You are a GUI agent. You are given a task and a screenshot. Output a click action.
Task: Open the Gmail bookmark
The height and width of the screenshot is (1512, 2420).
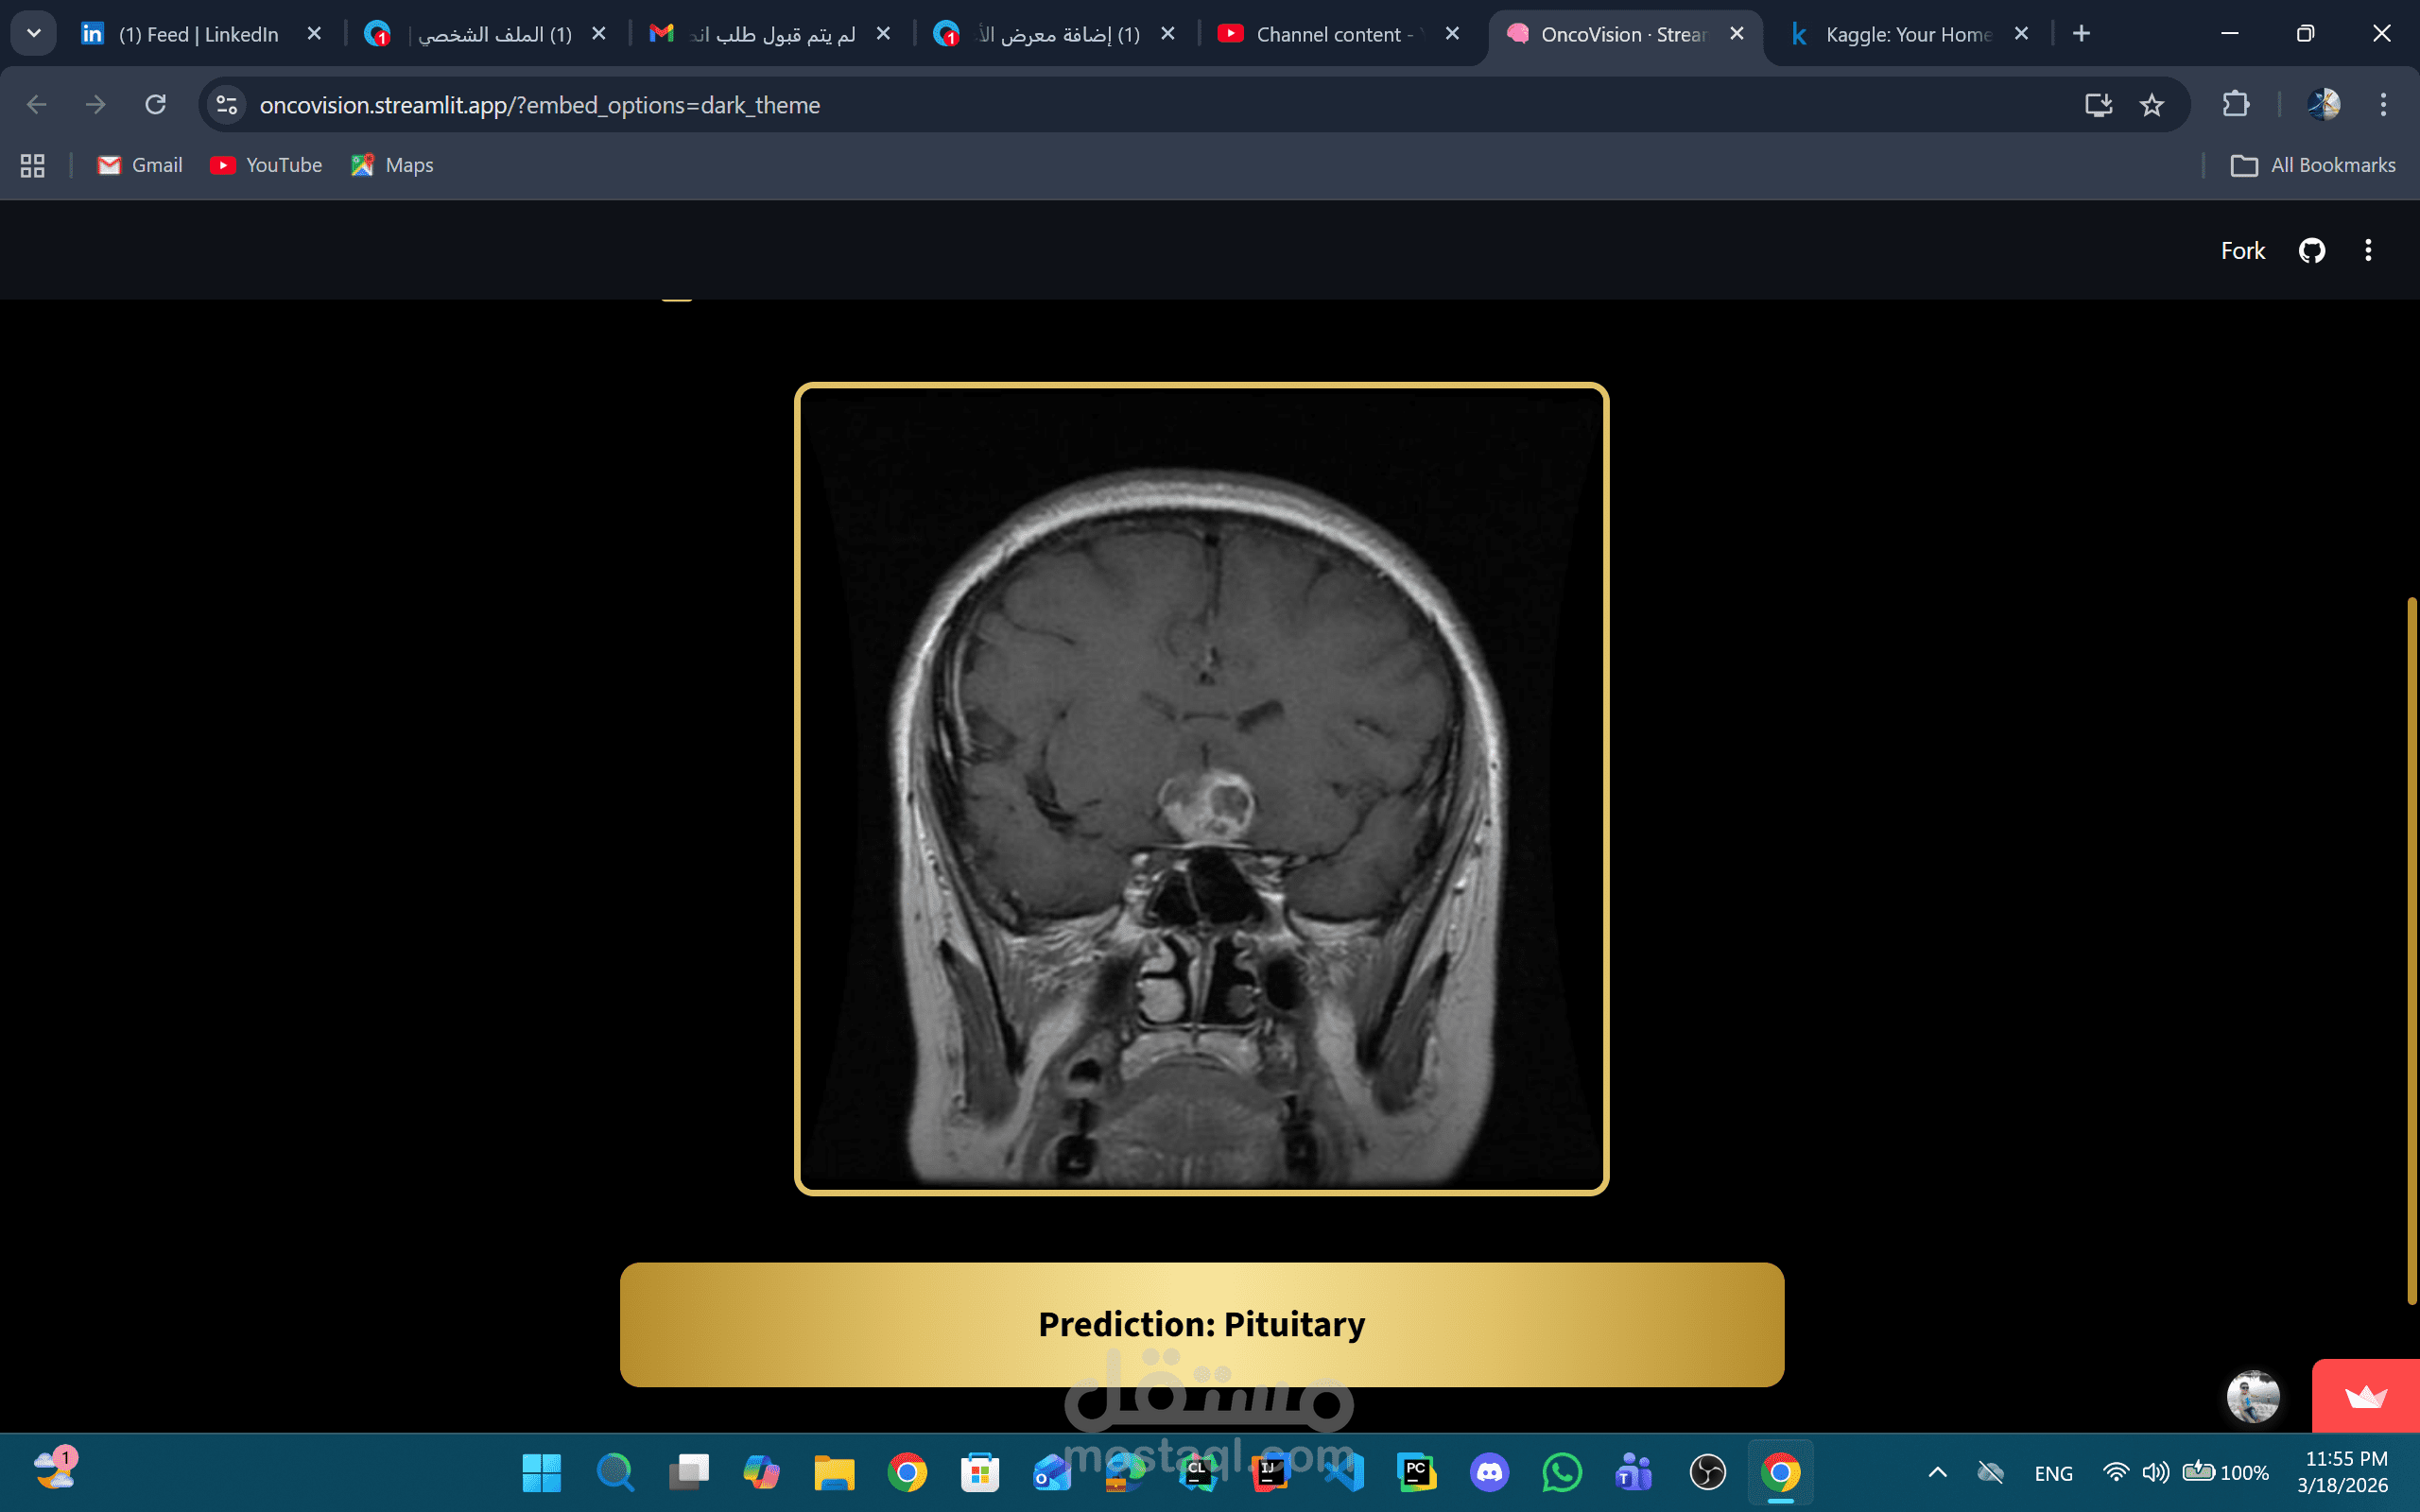(140, 165)
